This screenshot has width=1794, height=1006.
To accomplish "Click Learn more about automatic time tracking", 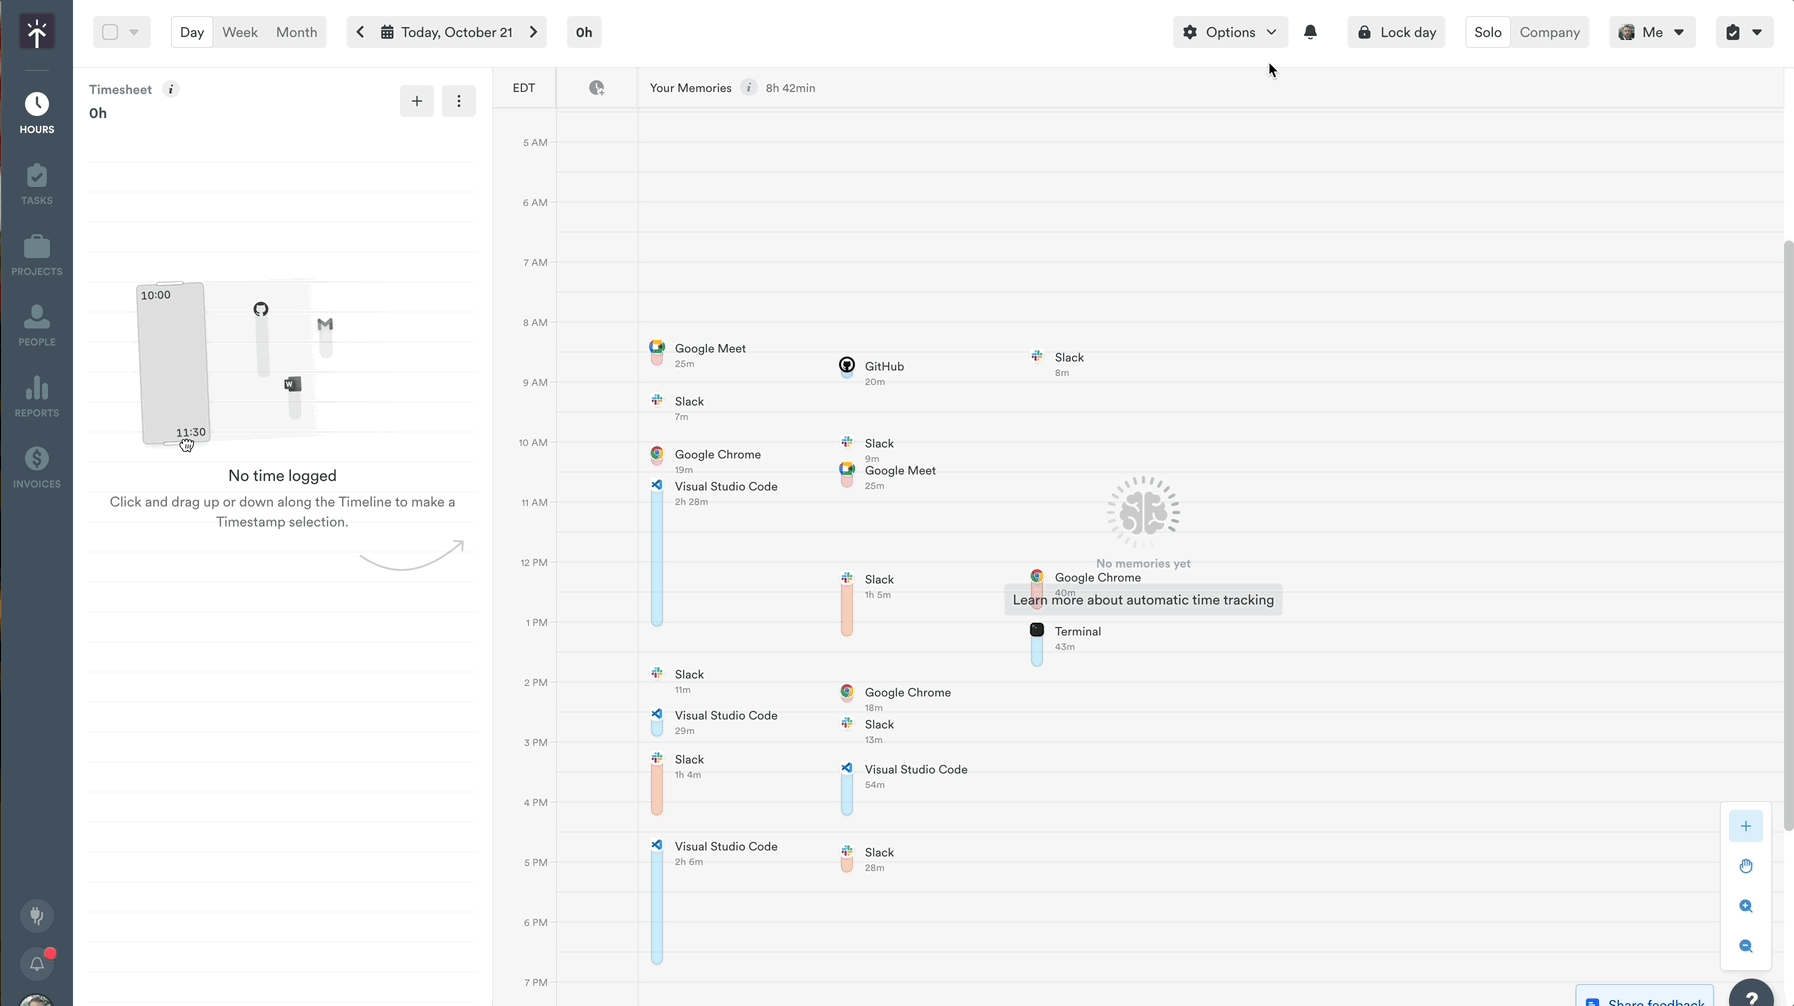I will (1142, 599).
